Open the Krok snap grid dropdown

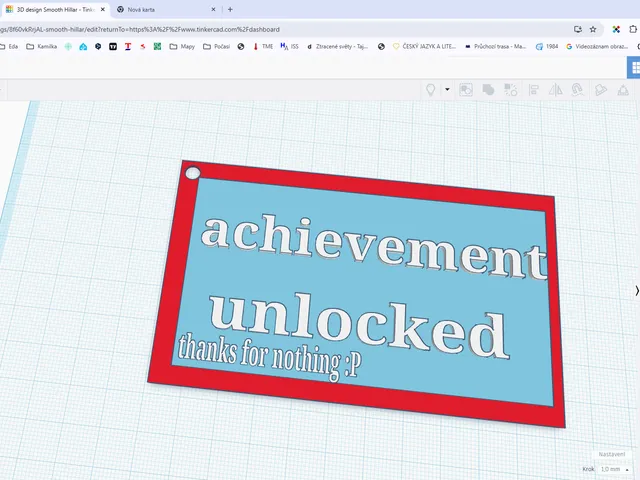(615, 469)
